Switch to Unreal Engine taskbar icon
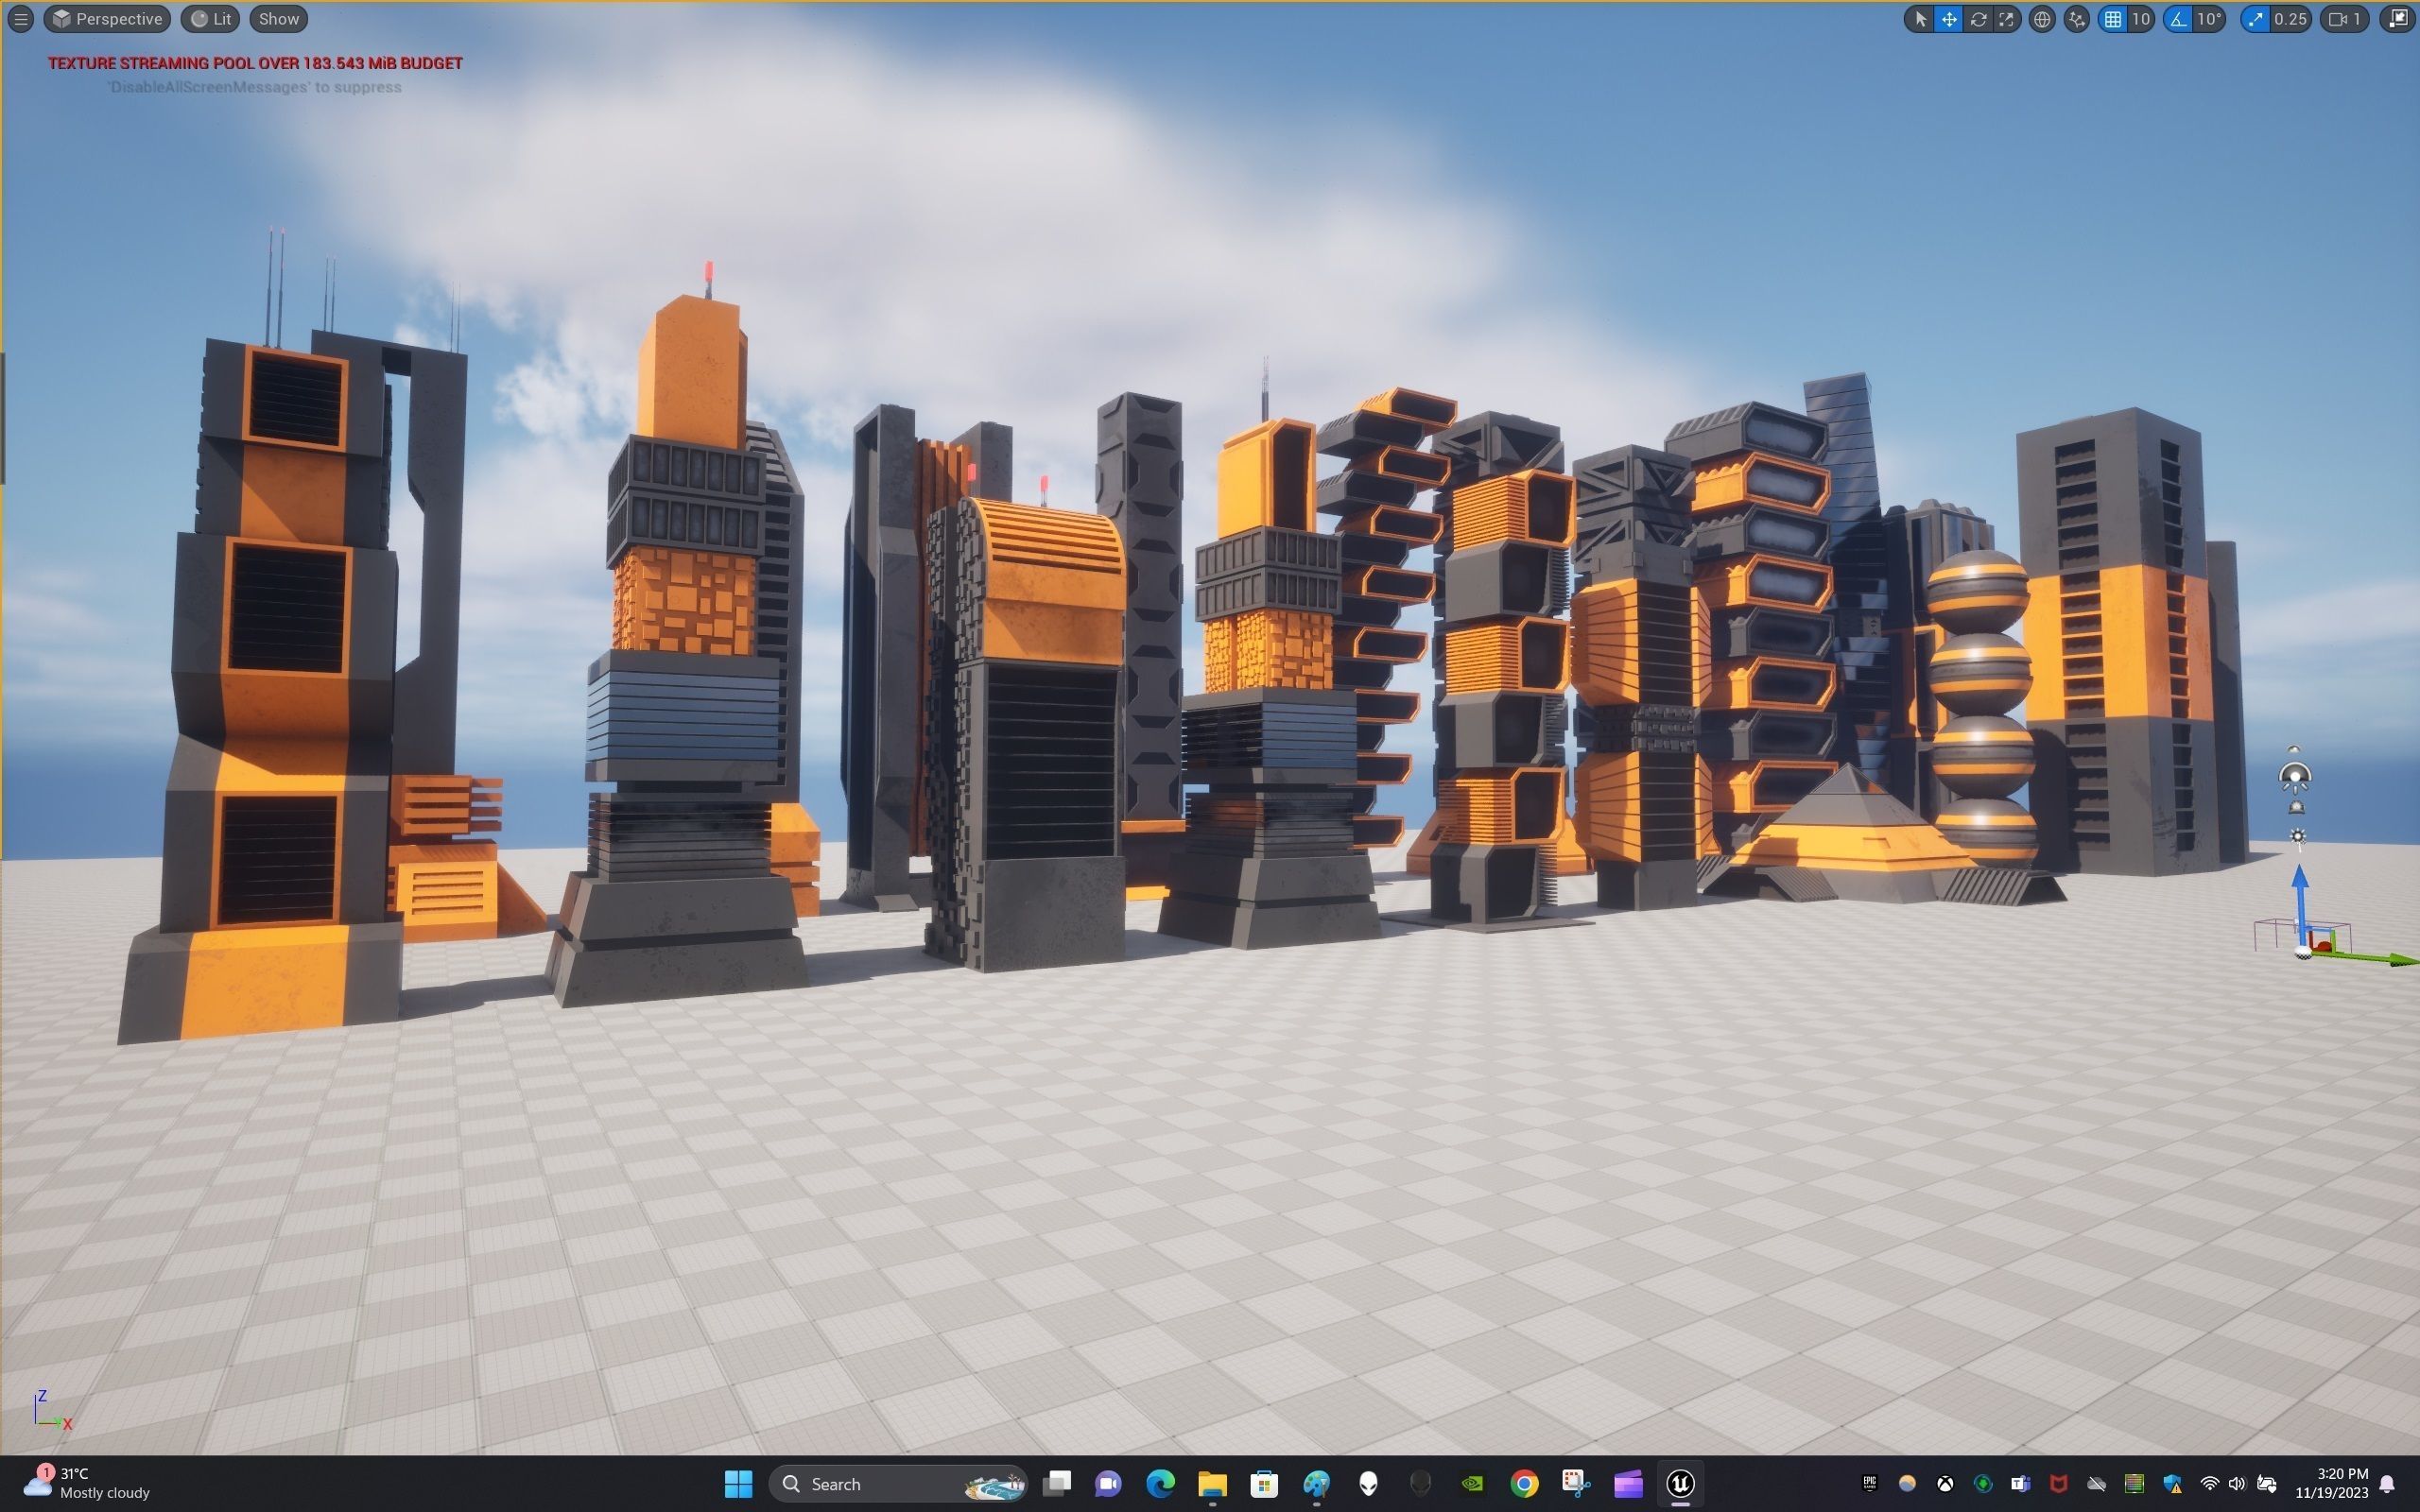Viewport: 2420px width, 1512px height. (x=1680, y=1483)
